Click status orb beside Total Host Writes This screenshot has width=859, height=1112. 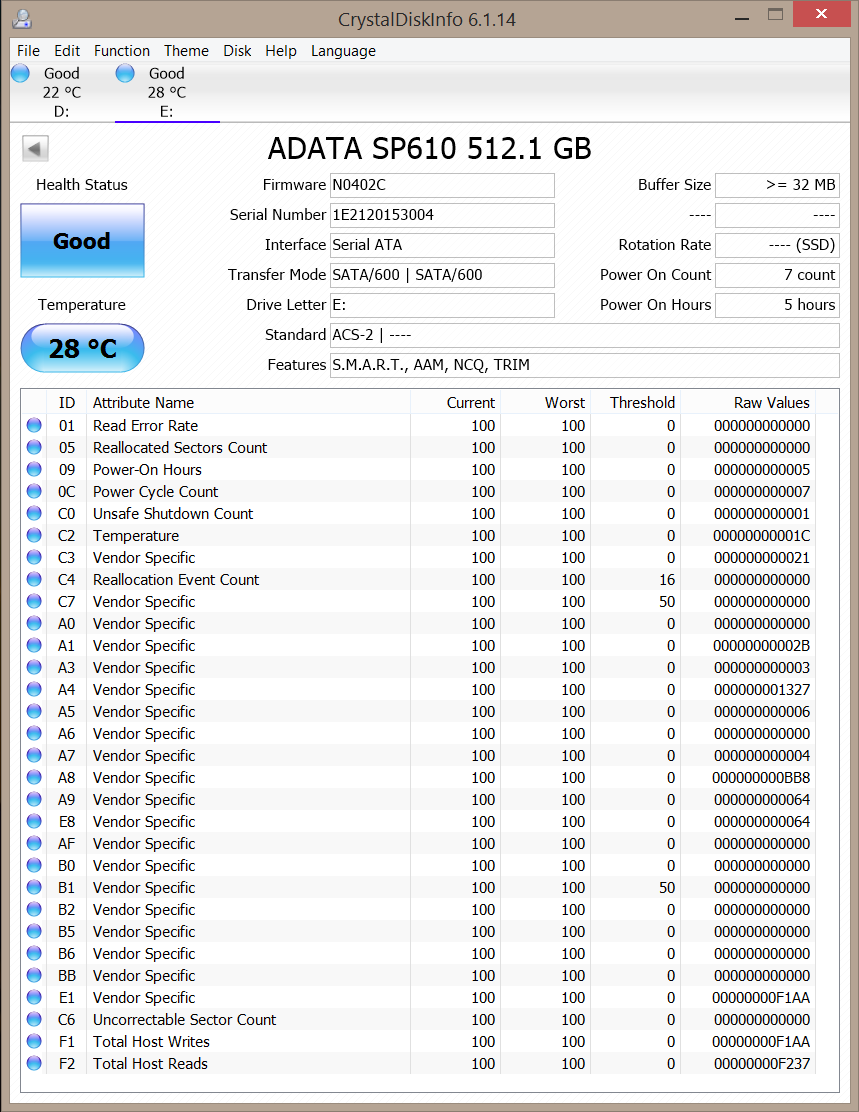pos(34,1042)
